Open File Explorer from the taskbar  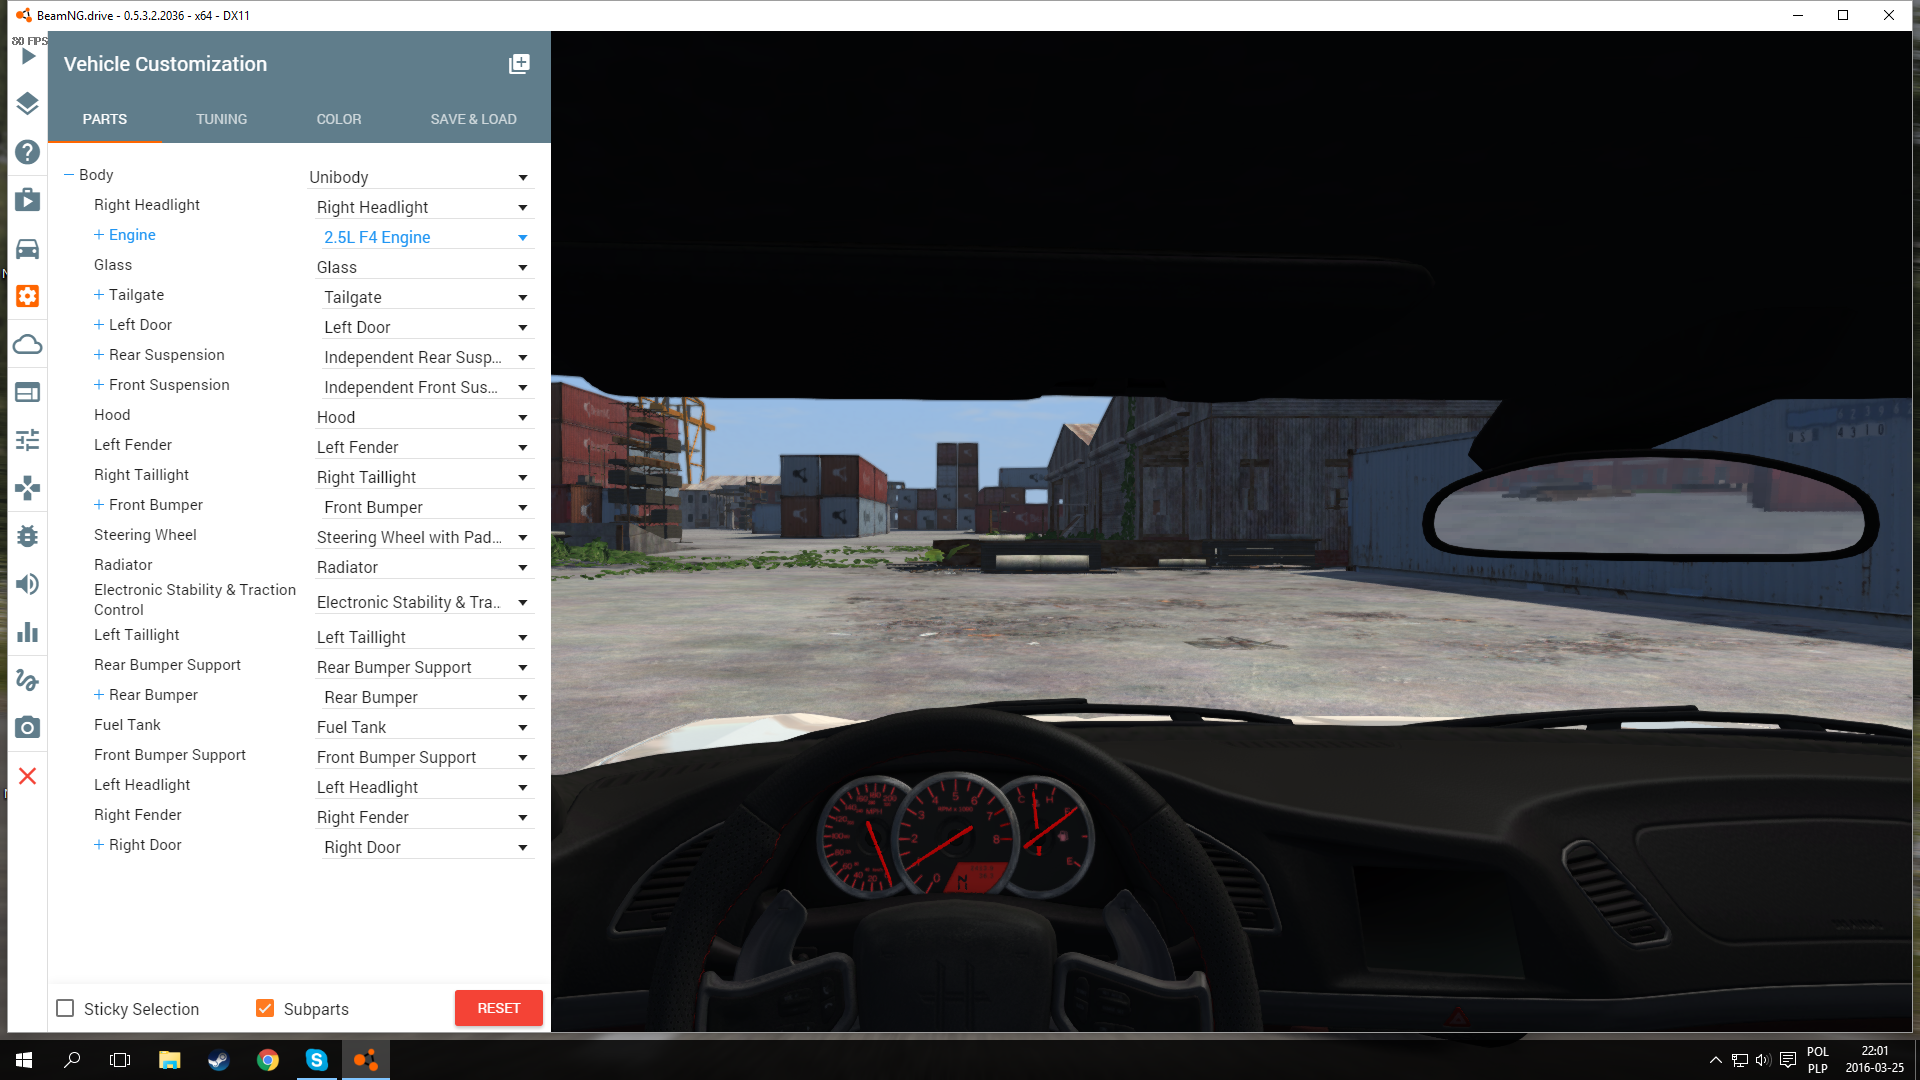[x=169, y=1060]
